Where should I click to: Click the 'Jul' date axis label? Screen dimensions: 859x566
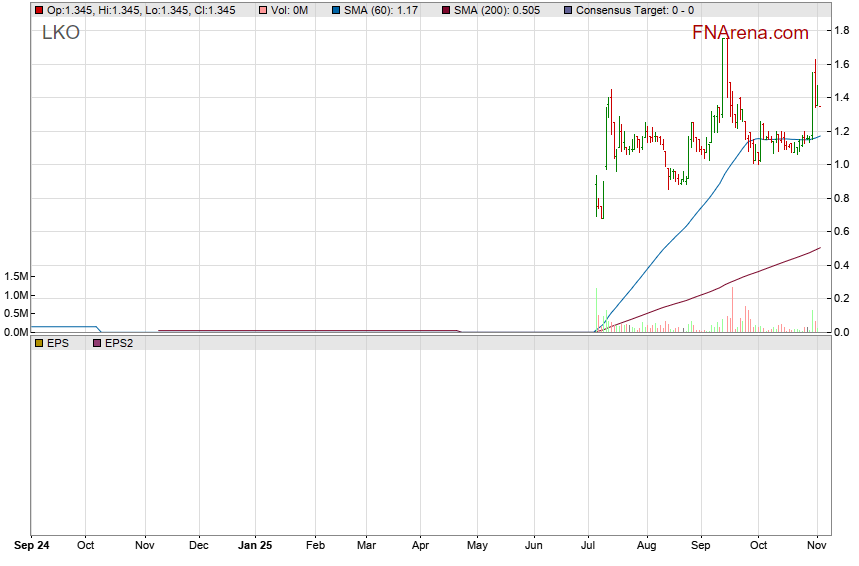(589, 546)
